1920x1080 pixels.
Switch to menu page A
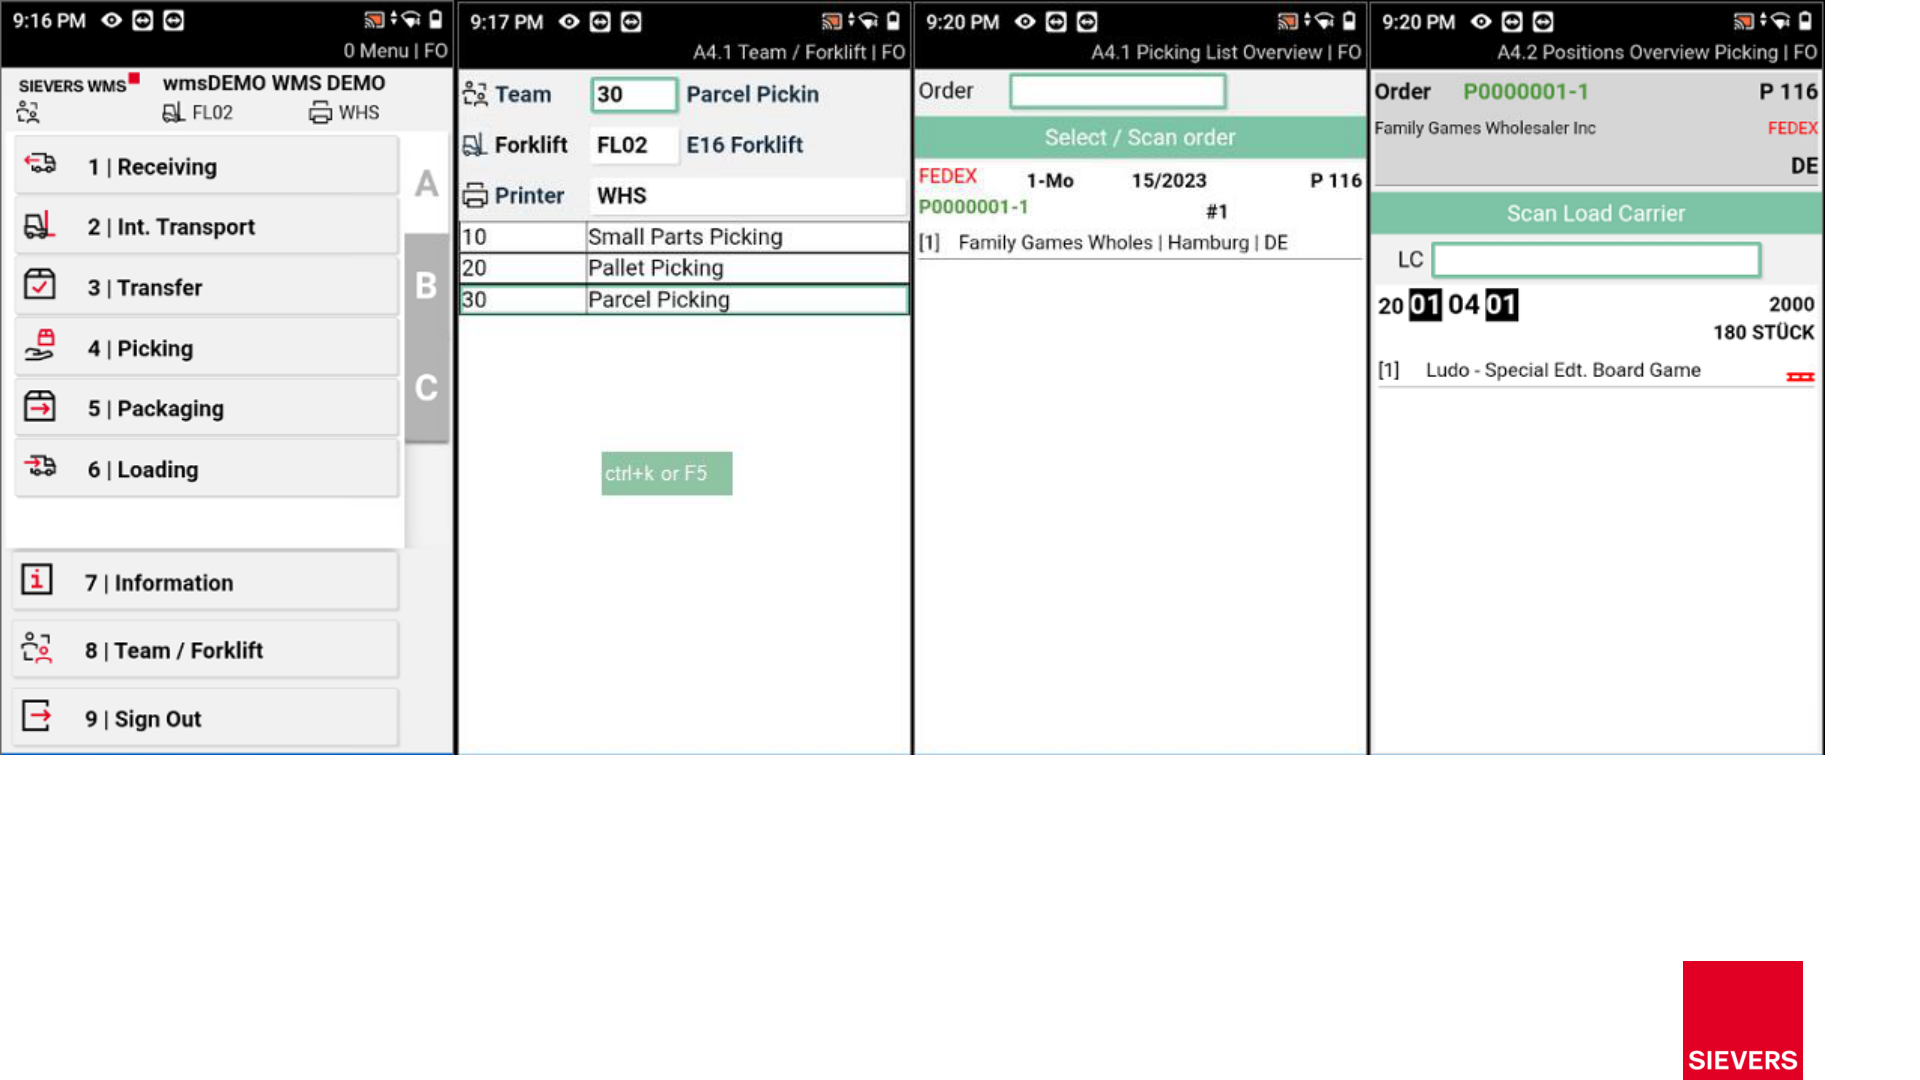tap(427, 184)
